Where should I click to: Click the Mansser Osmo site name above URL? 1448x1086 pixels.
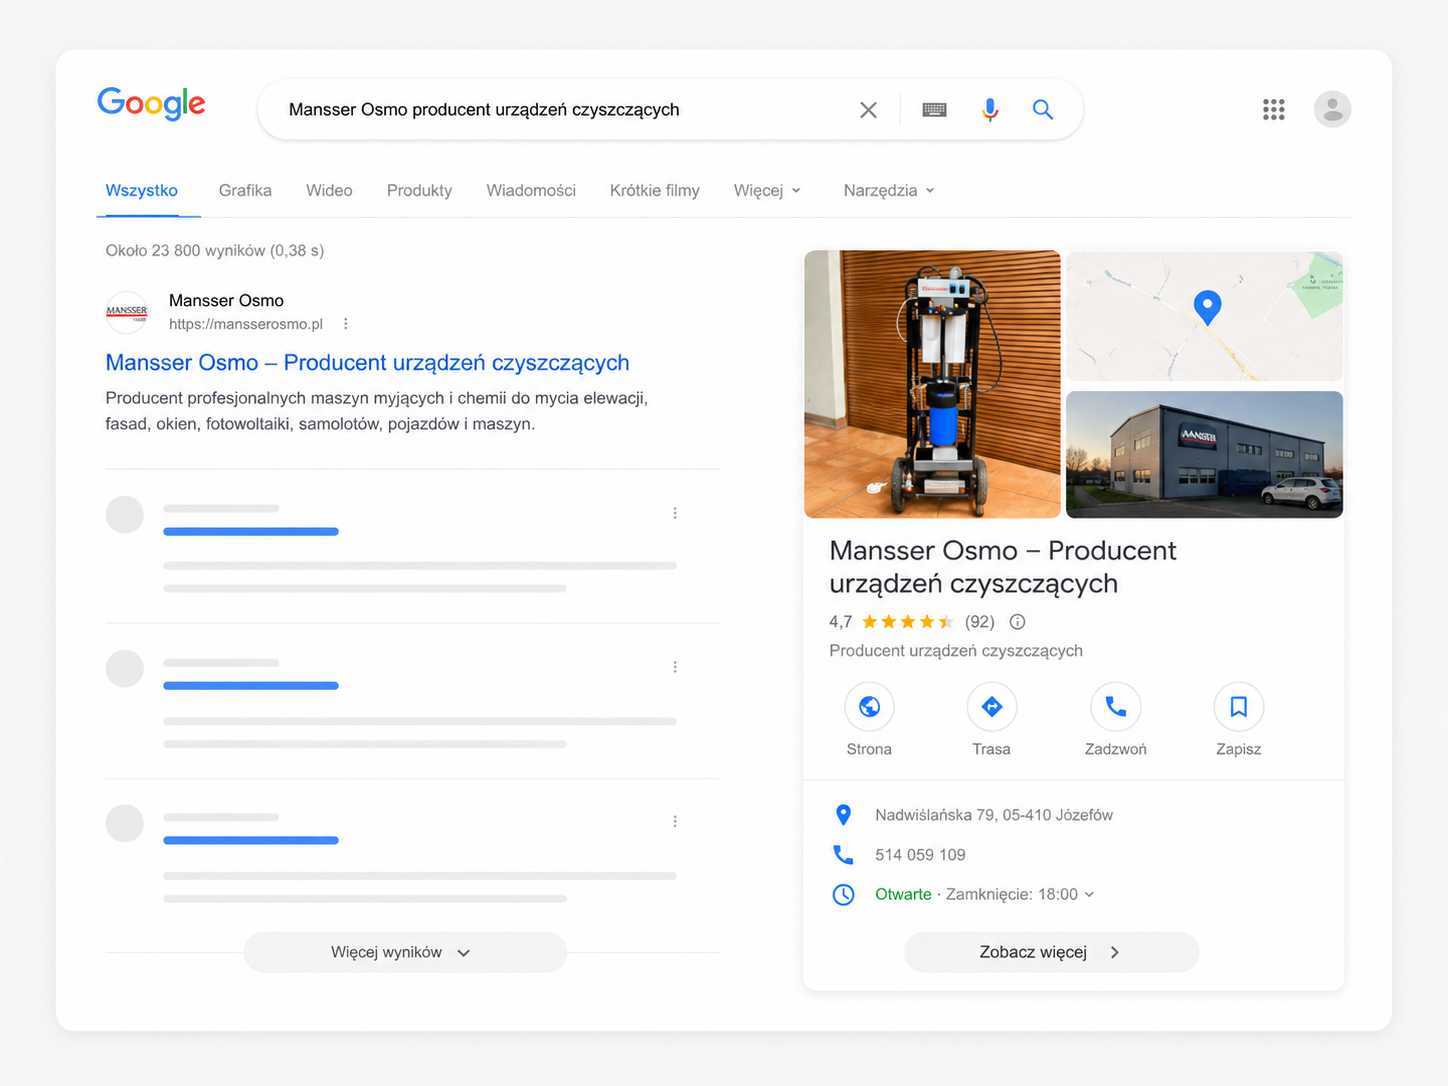click(226, 301)
